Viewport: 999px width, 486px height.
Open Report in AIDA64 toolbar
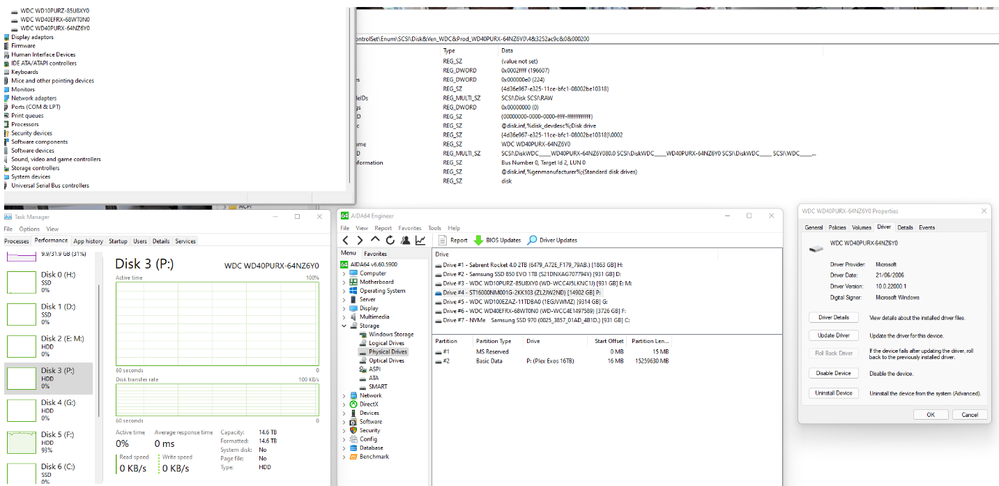pos(454,240)
